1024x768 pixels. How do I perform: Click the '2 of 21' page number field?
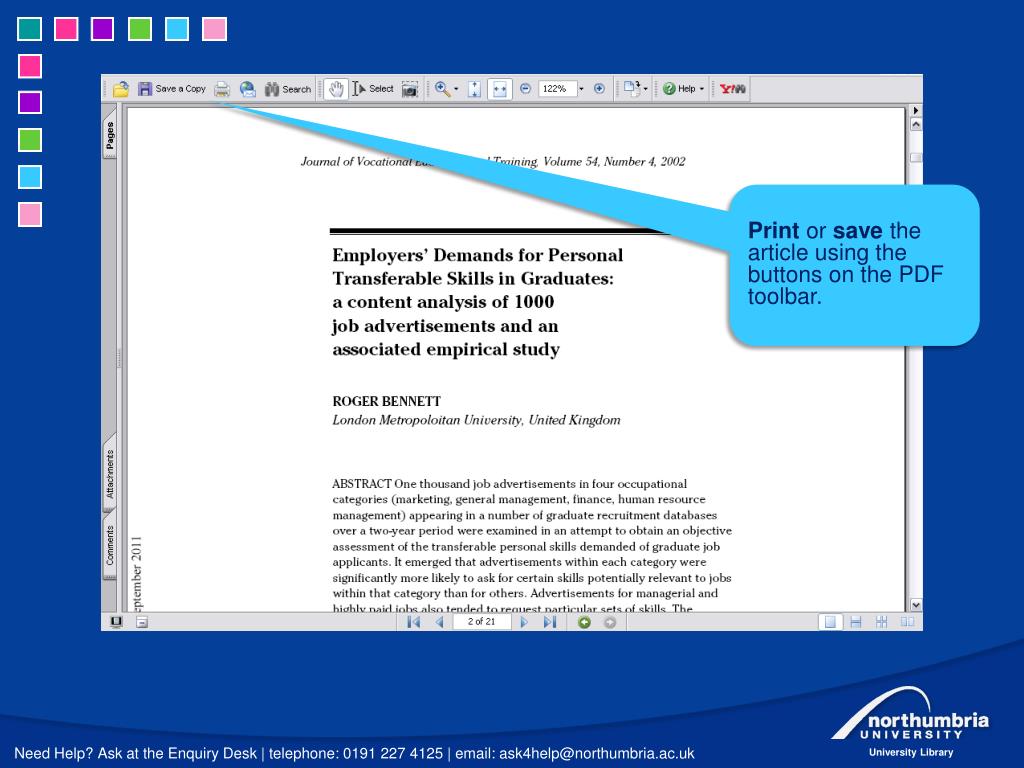tap(482, 622)
